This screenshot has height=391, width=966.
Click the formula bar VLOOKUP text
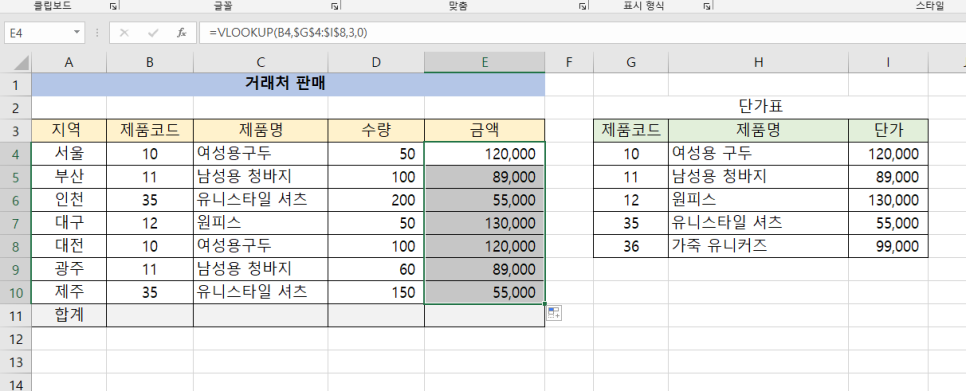point(288,32)
